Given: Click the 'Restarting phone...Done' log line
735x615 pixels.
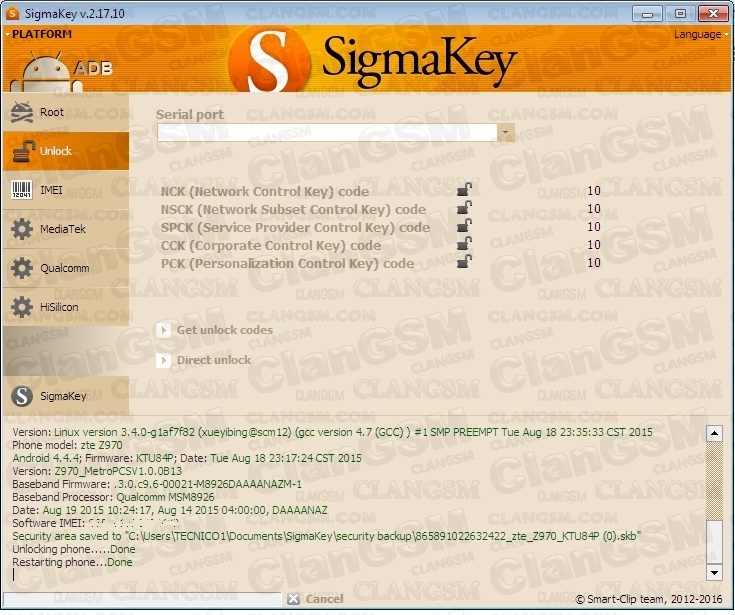Looking at the screenshot, I should coord(72,562).
